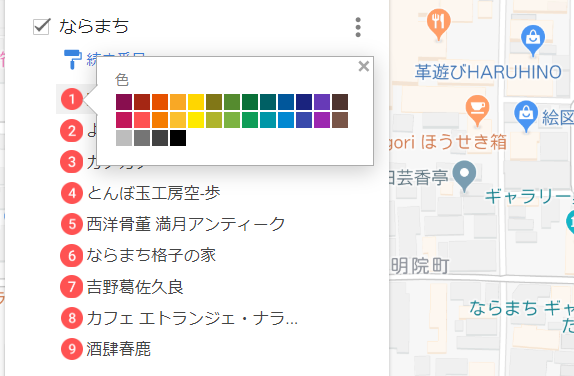This screenshot has height=376, width=574.
Task: Select marker number 3 icon
Action: pos(72,162)
